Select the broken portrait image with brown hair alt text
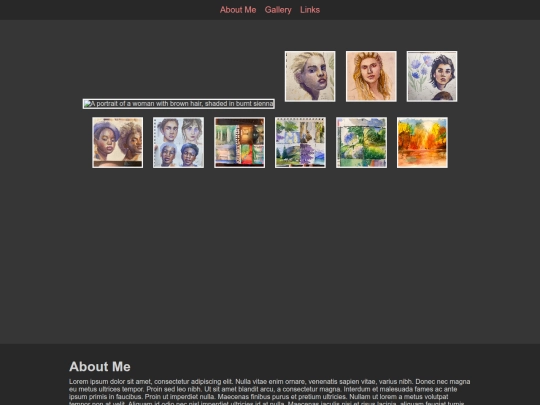540x405 pixels. coord(179,104)
